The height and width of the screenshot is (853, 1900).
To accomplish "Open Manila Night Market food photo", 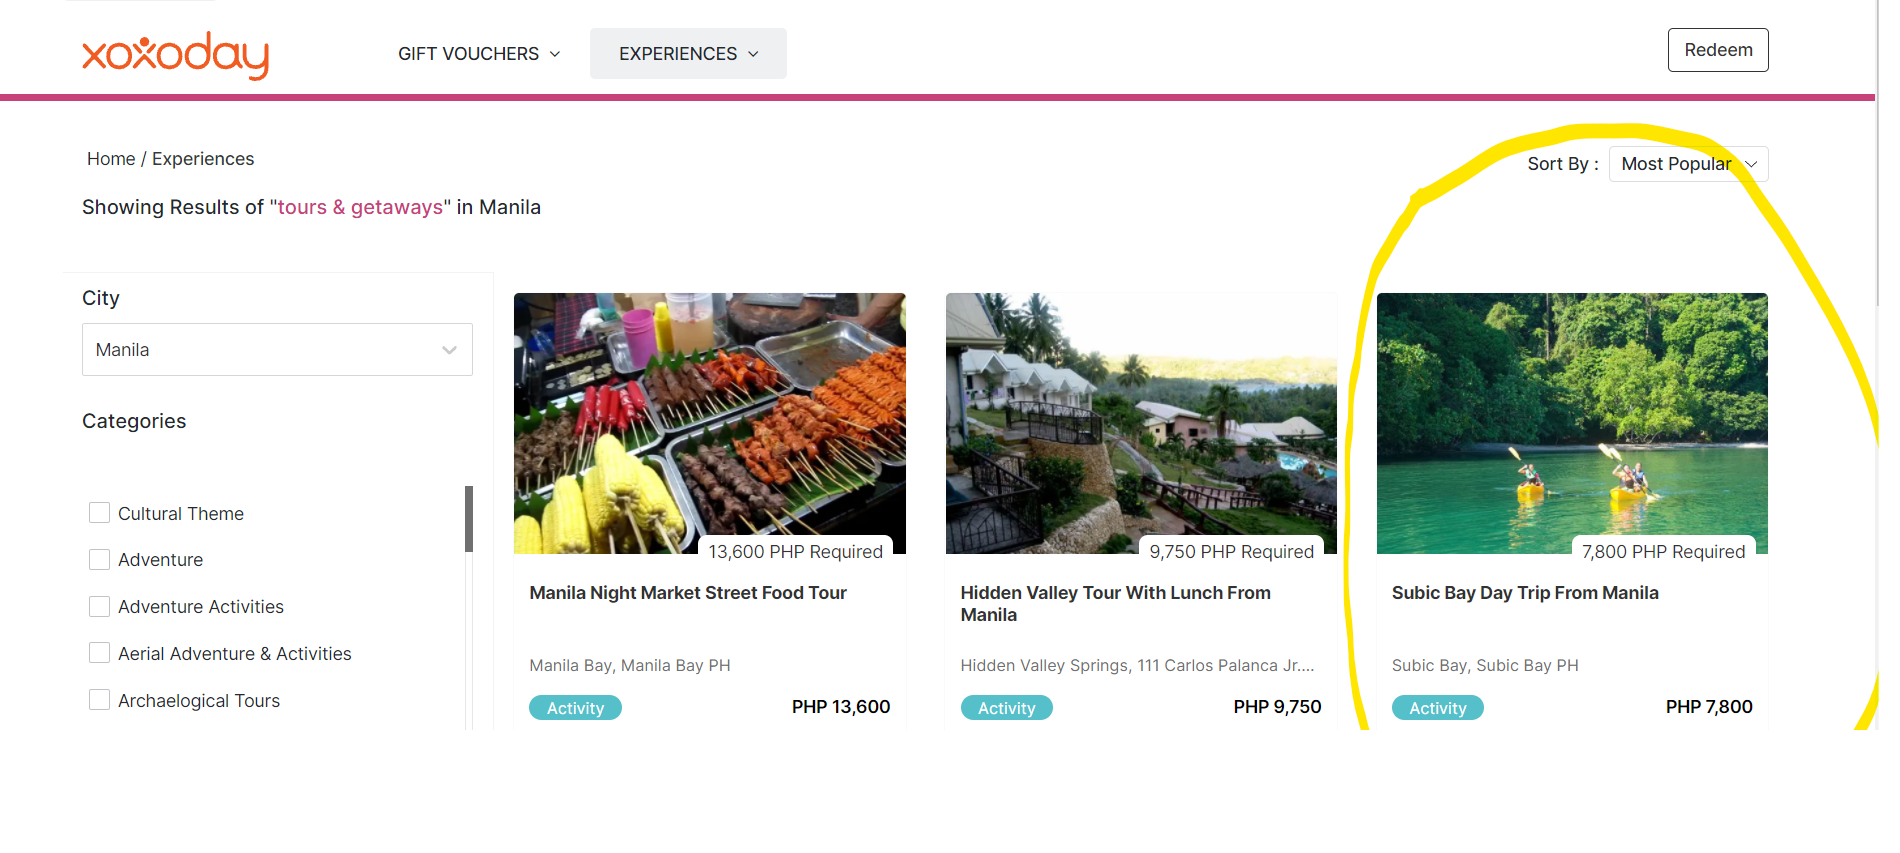I will (x=710, y=423).
